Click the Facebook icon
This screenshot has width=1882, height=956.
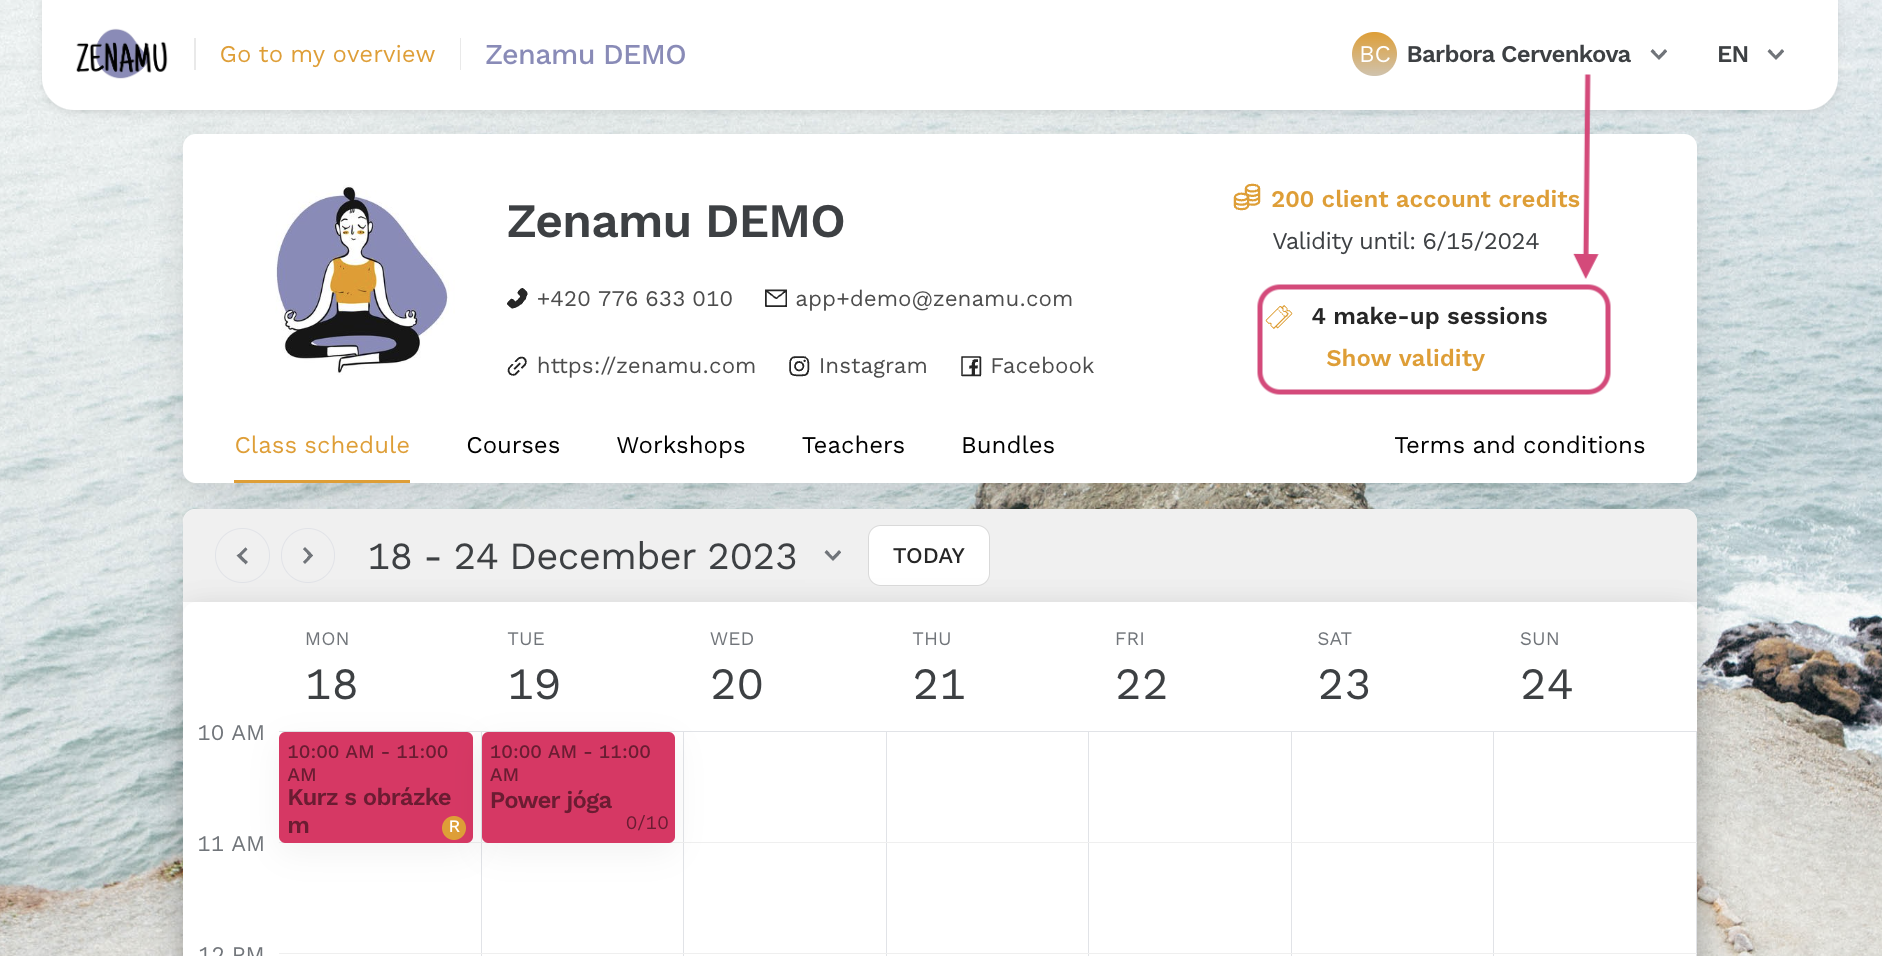point(971,366)
